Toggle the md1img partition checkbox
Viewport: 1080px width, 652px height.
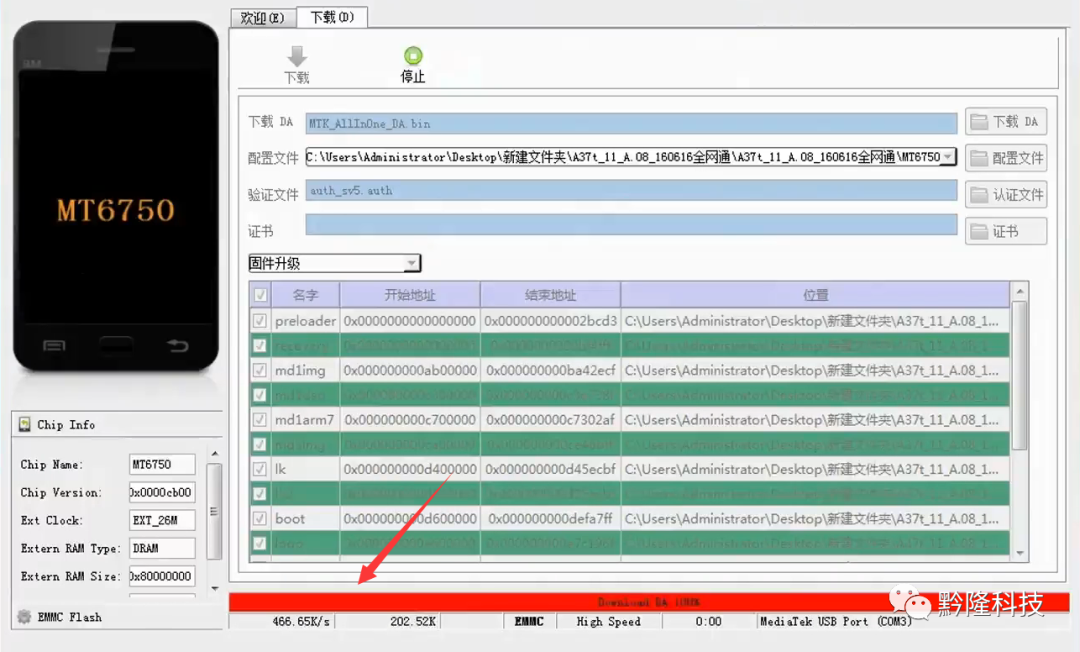tap(260, 370)
